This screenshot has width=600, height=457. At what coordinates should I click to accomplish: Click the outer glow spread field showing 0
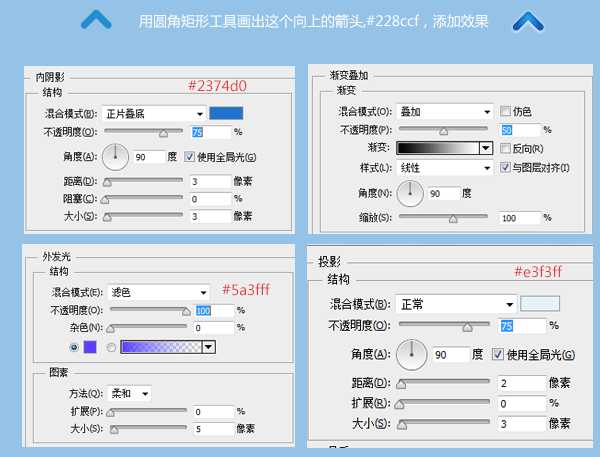pyautogui.click(x=213, y=412)
